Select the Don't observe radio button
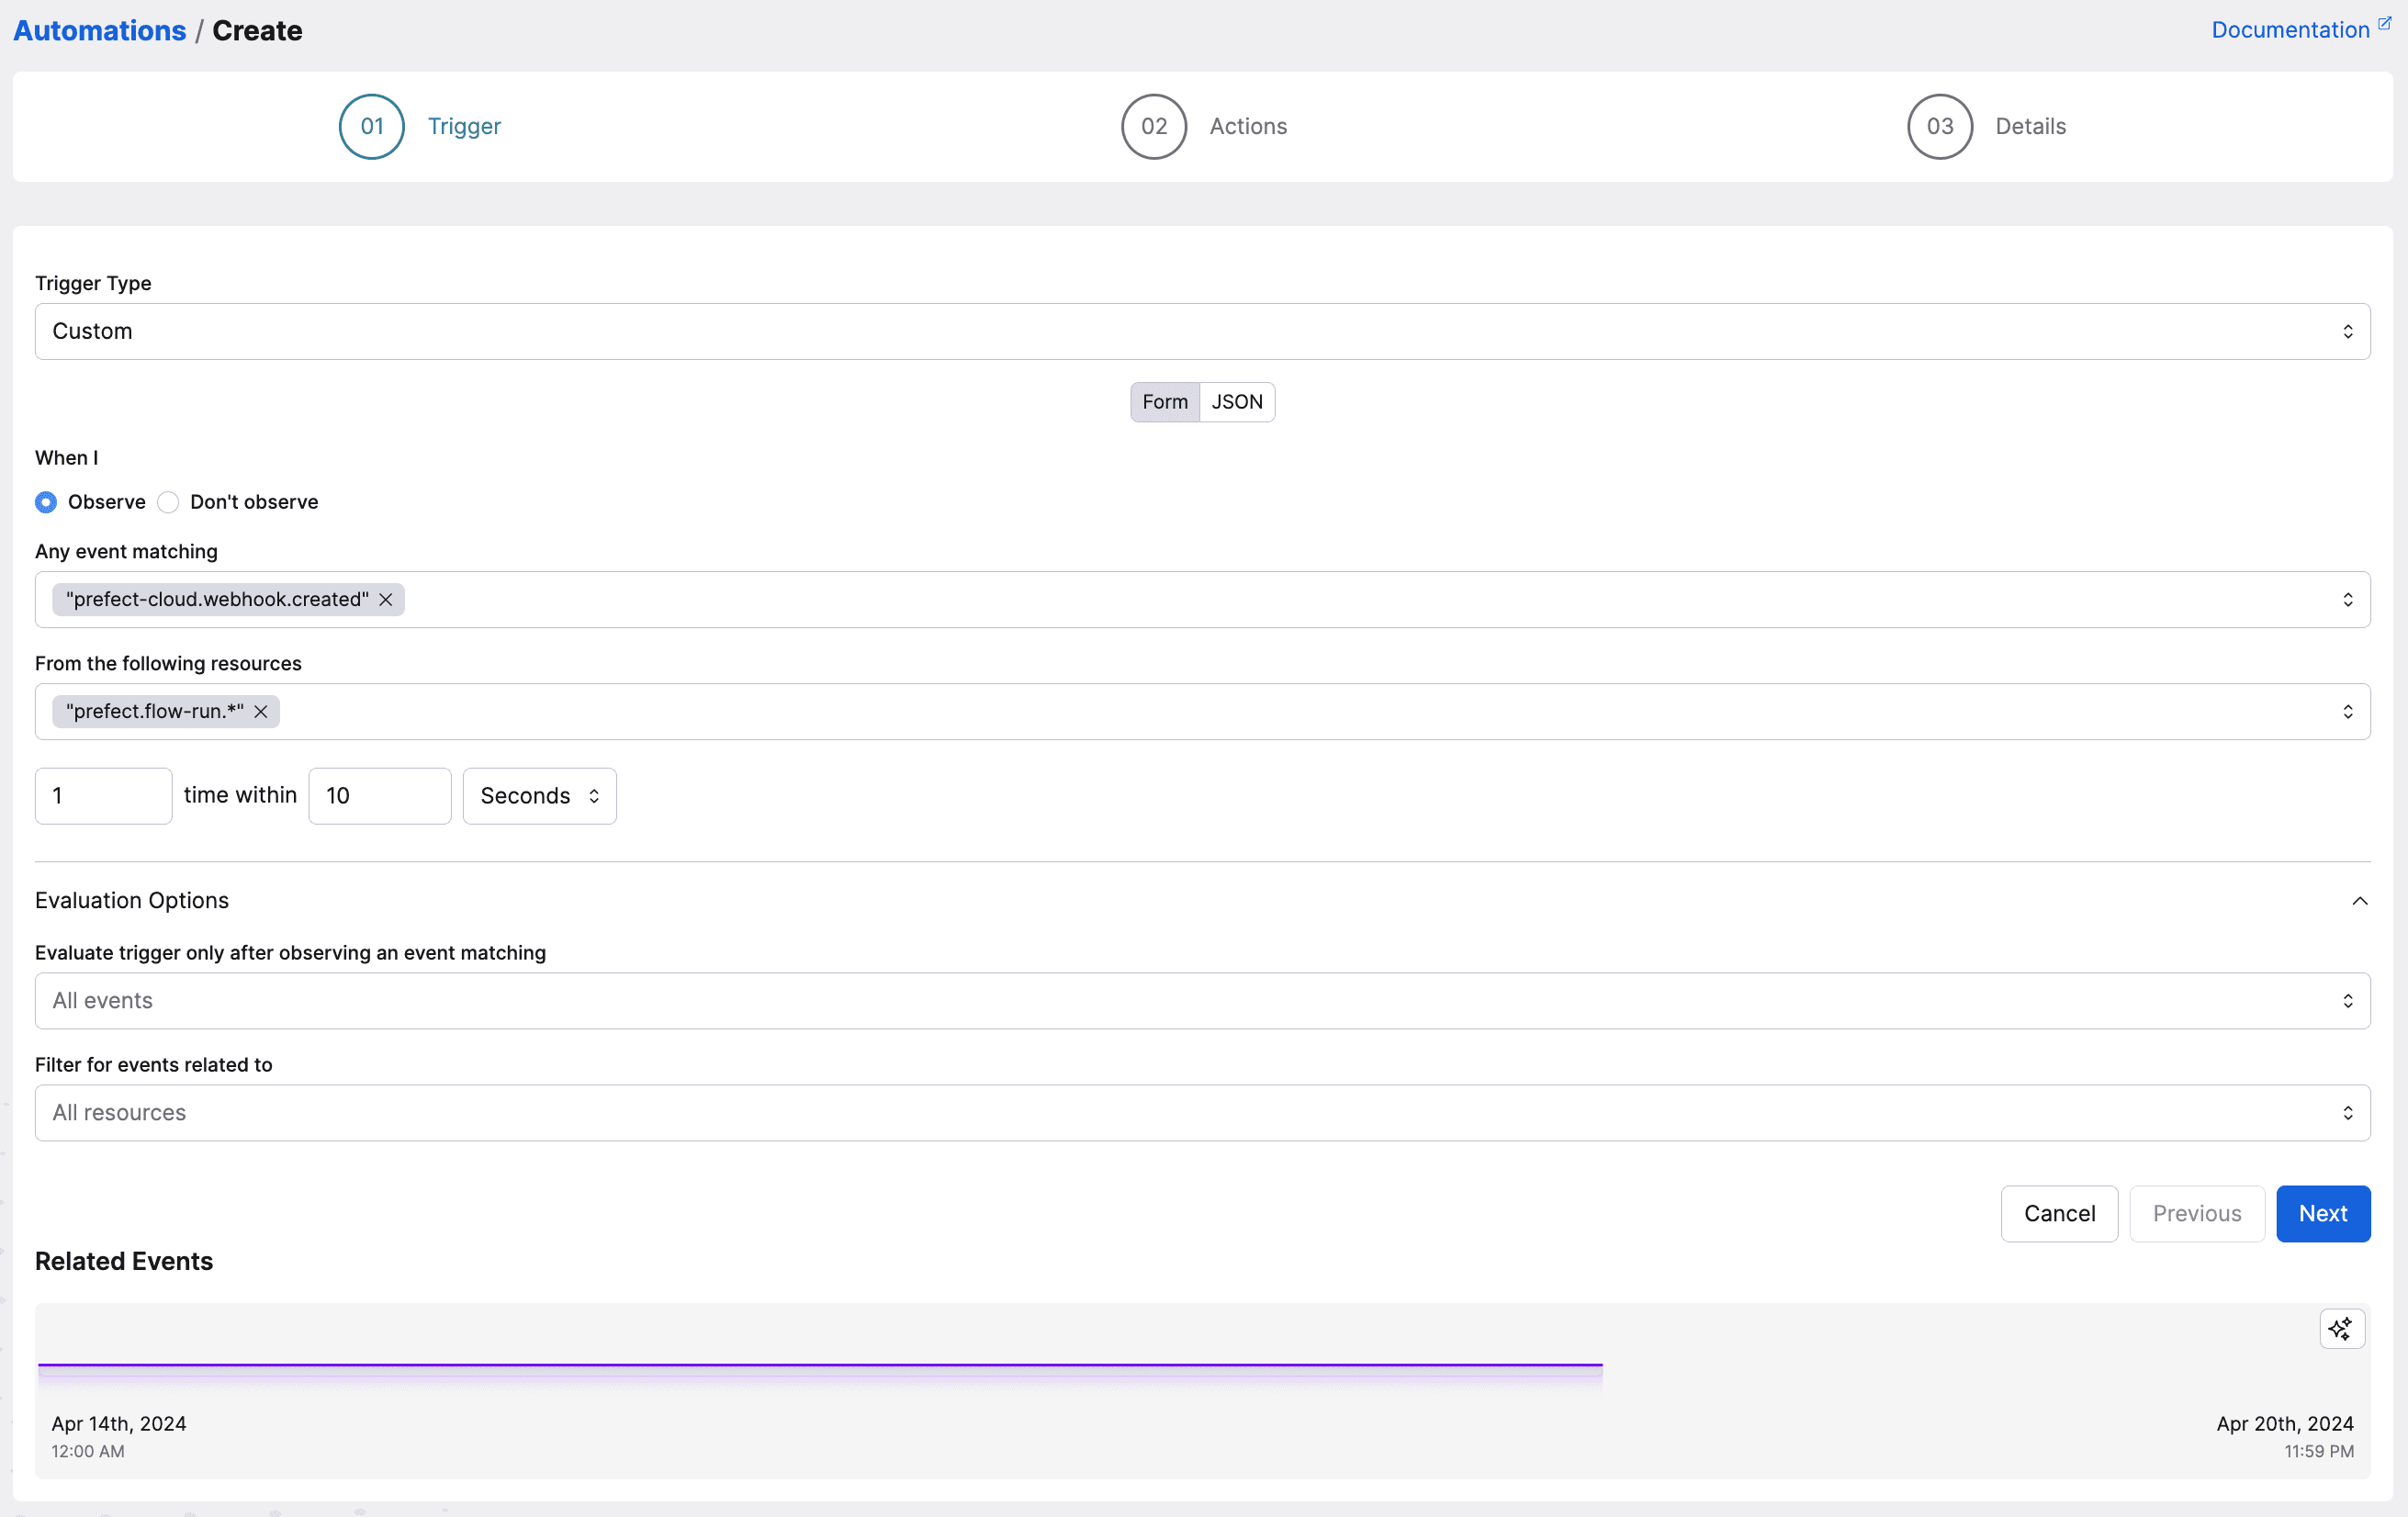This screenshot has height=1517, width=2408. coord(169,502)
